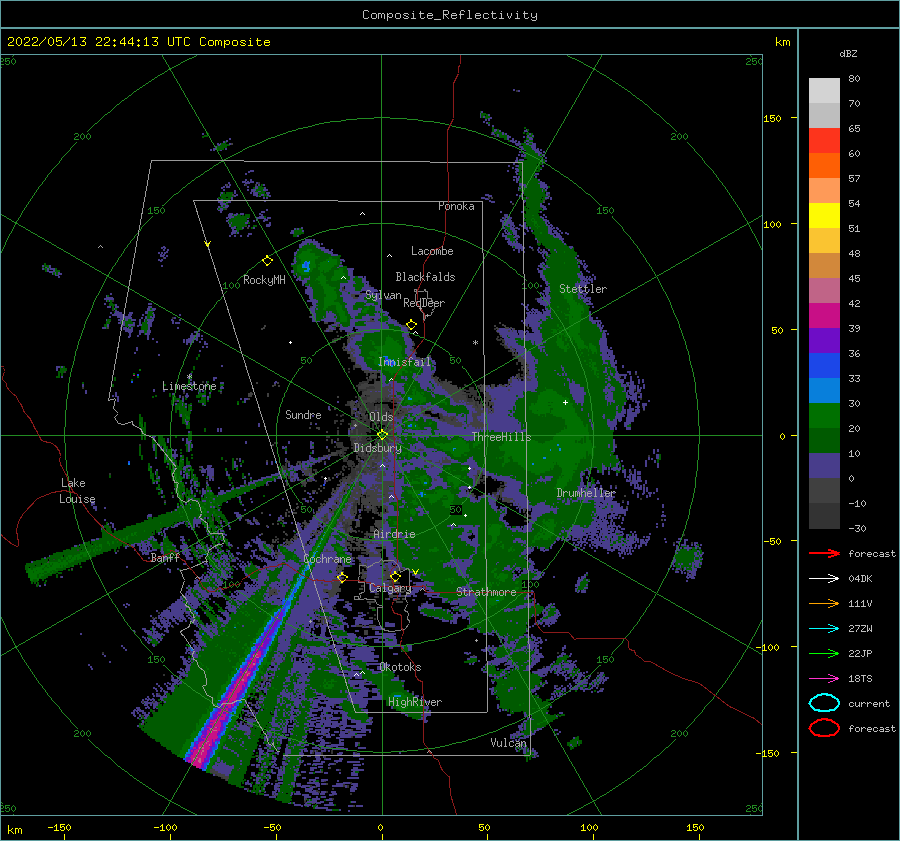Select radar center diamond above Didsbury
Screen dimensions: 900x841
pyautogui.click(x=382, y=435)
